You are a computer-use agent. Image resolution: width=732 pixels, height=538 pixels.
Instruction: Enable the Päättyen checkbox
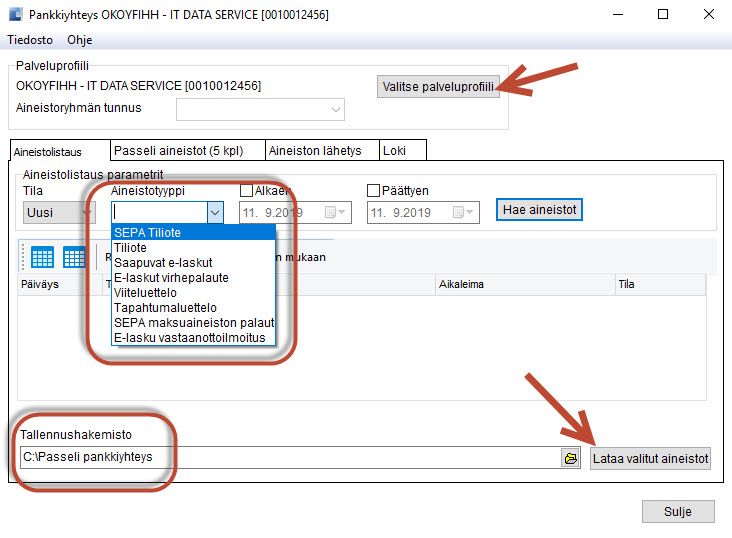coord(373,191)
